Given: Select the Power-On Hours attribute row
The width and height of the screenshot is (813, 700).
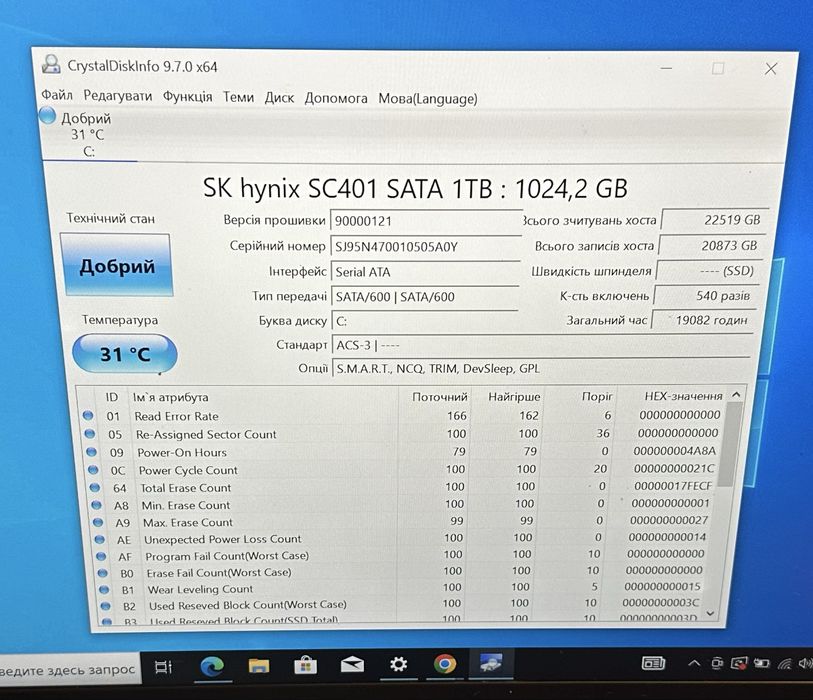Looking at the screenshot, I should pos(403,452).
